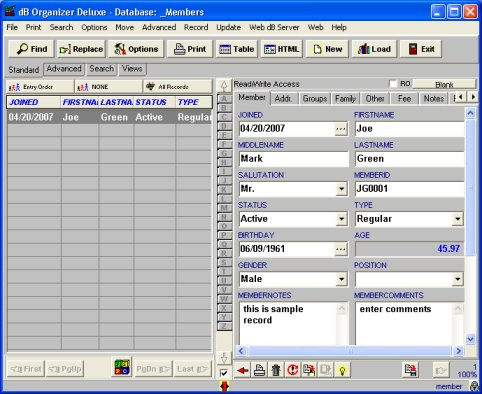Click the Load database button

tap(374, 49)
